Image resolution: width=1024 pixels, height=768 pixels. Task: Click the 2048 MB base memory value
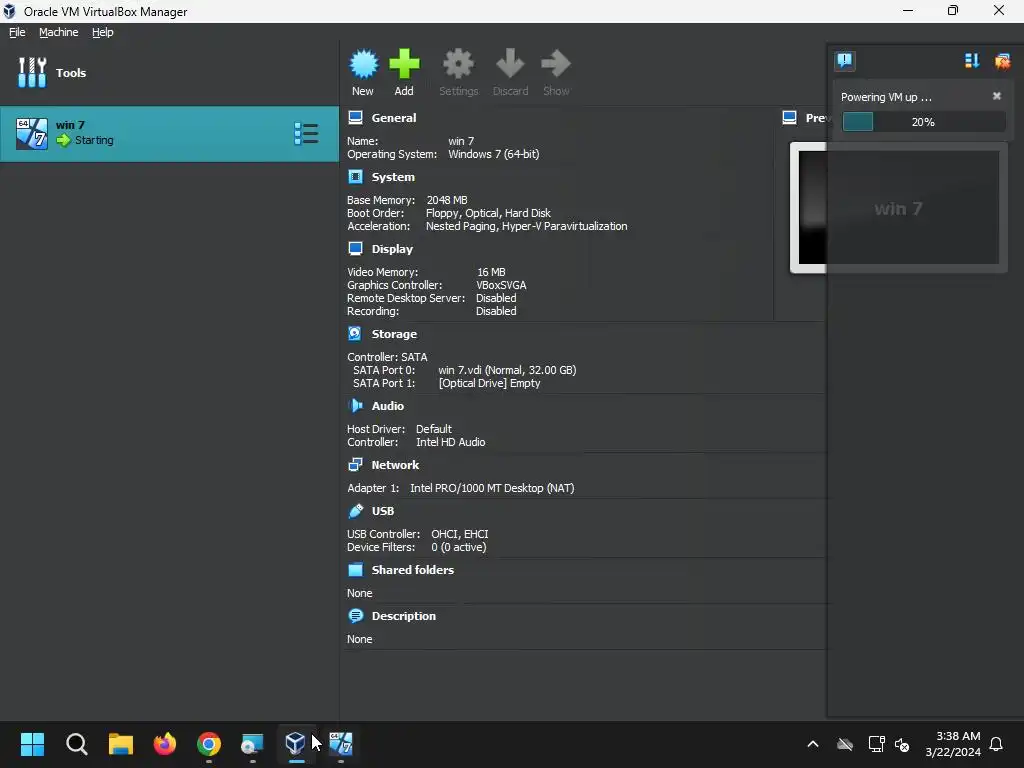(x=447, y=200)
